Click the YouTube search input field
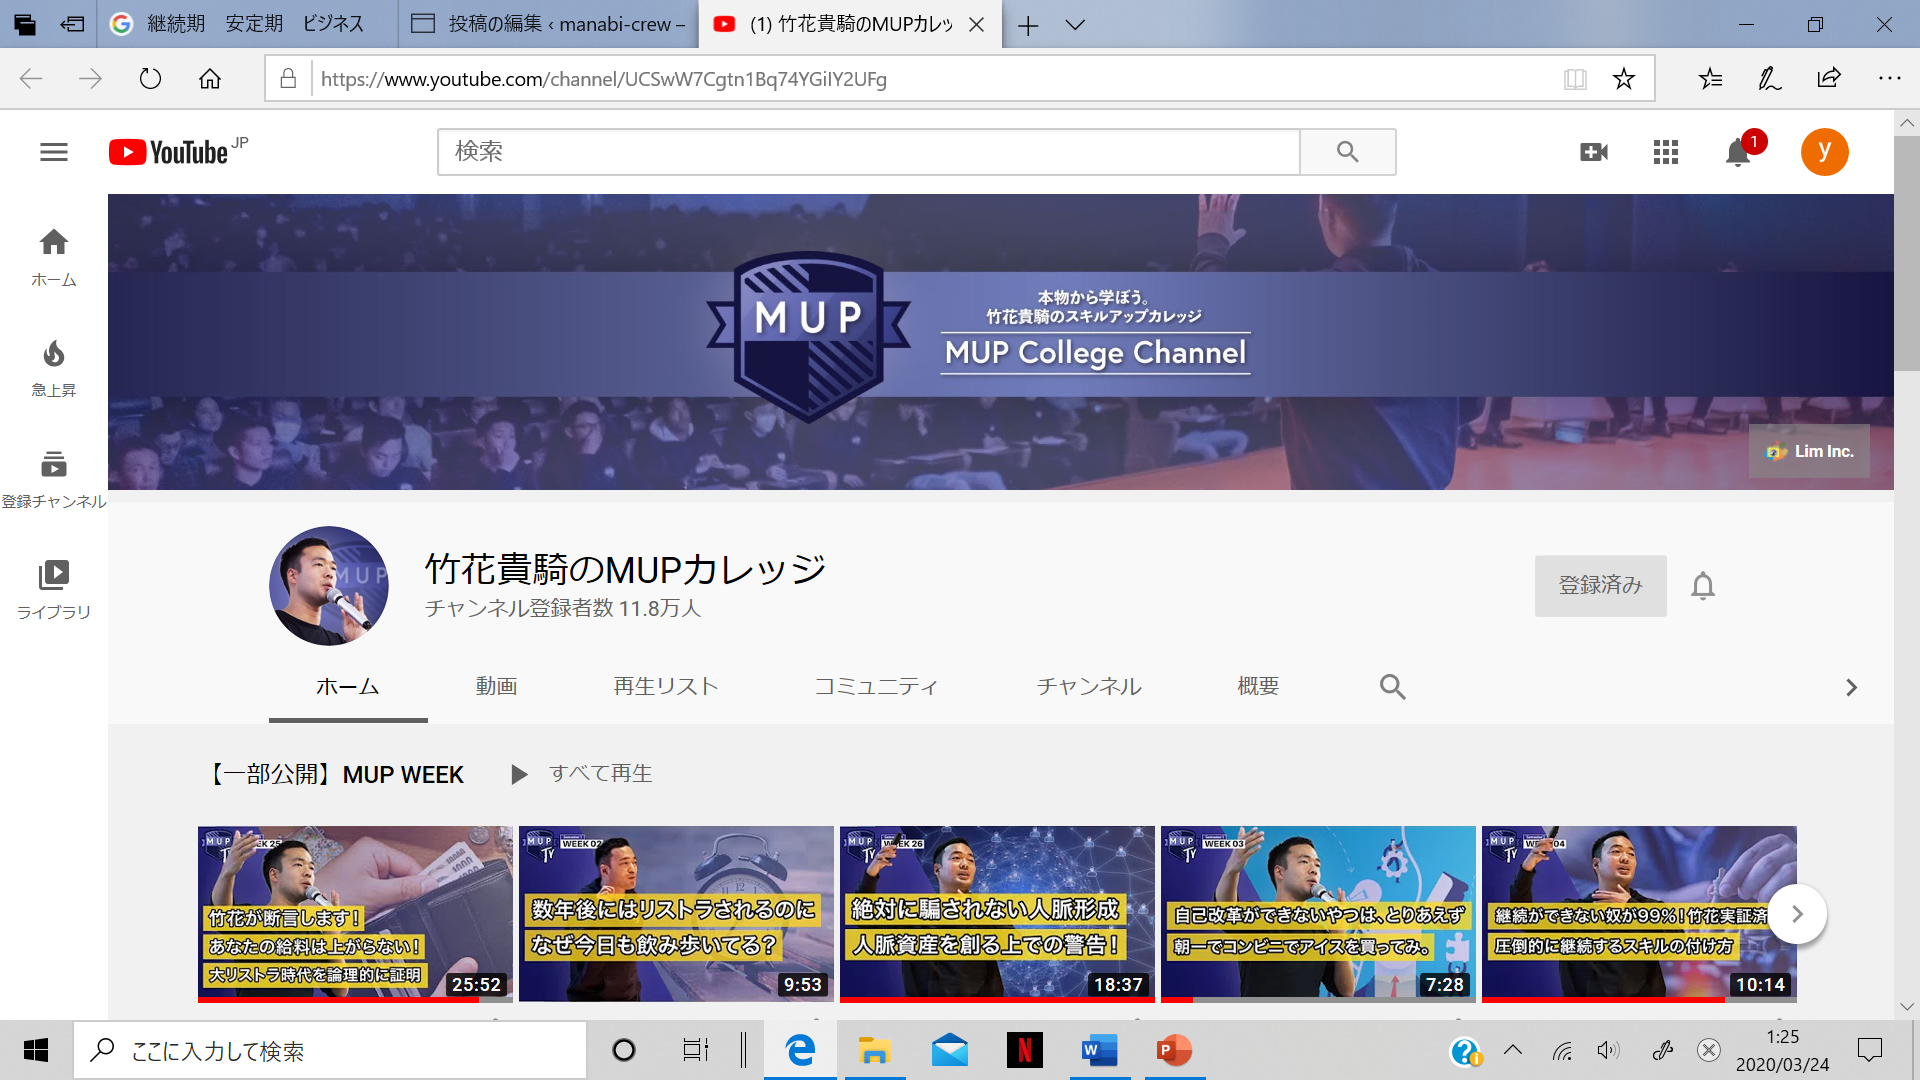Image resolution: width=1920 pixels, height=1080 pixels. (x=868, y=152)
